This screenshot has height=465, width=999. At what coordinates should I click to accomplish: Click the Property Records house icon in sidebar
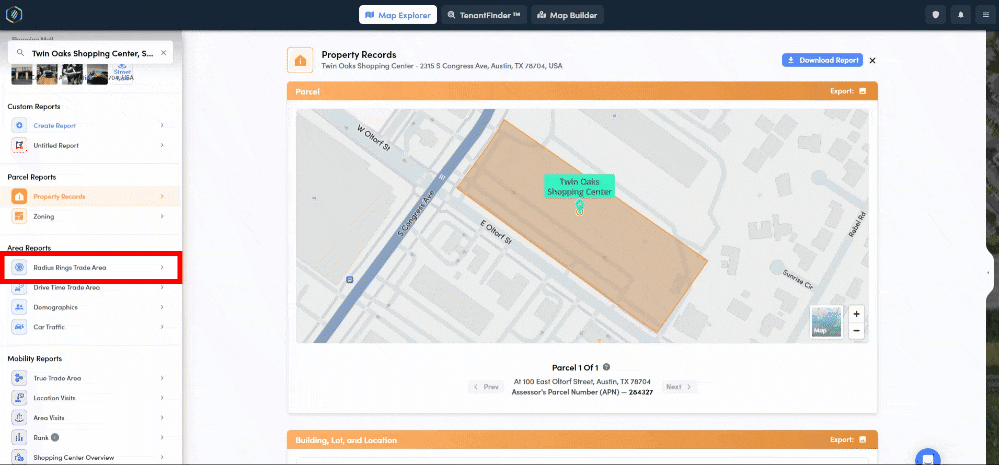[20, 197]
